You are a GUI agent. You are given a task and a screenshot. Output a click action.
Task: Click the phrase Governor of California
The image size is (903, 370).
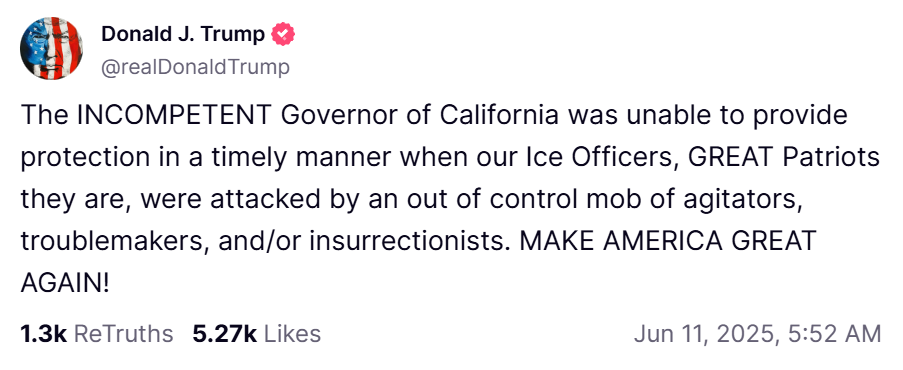point(420,116)
